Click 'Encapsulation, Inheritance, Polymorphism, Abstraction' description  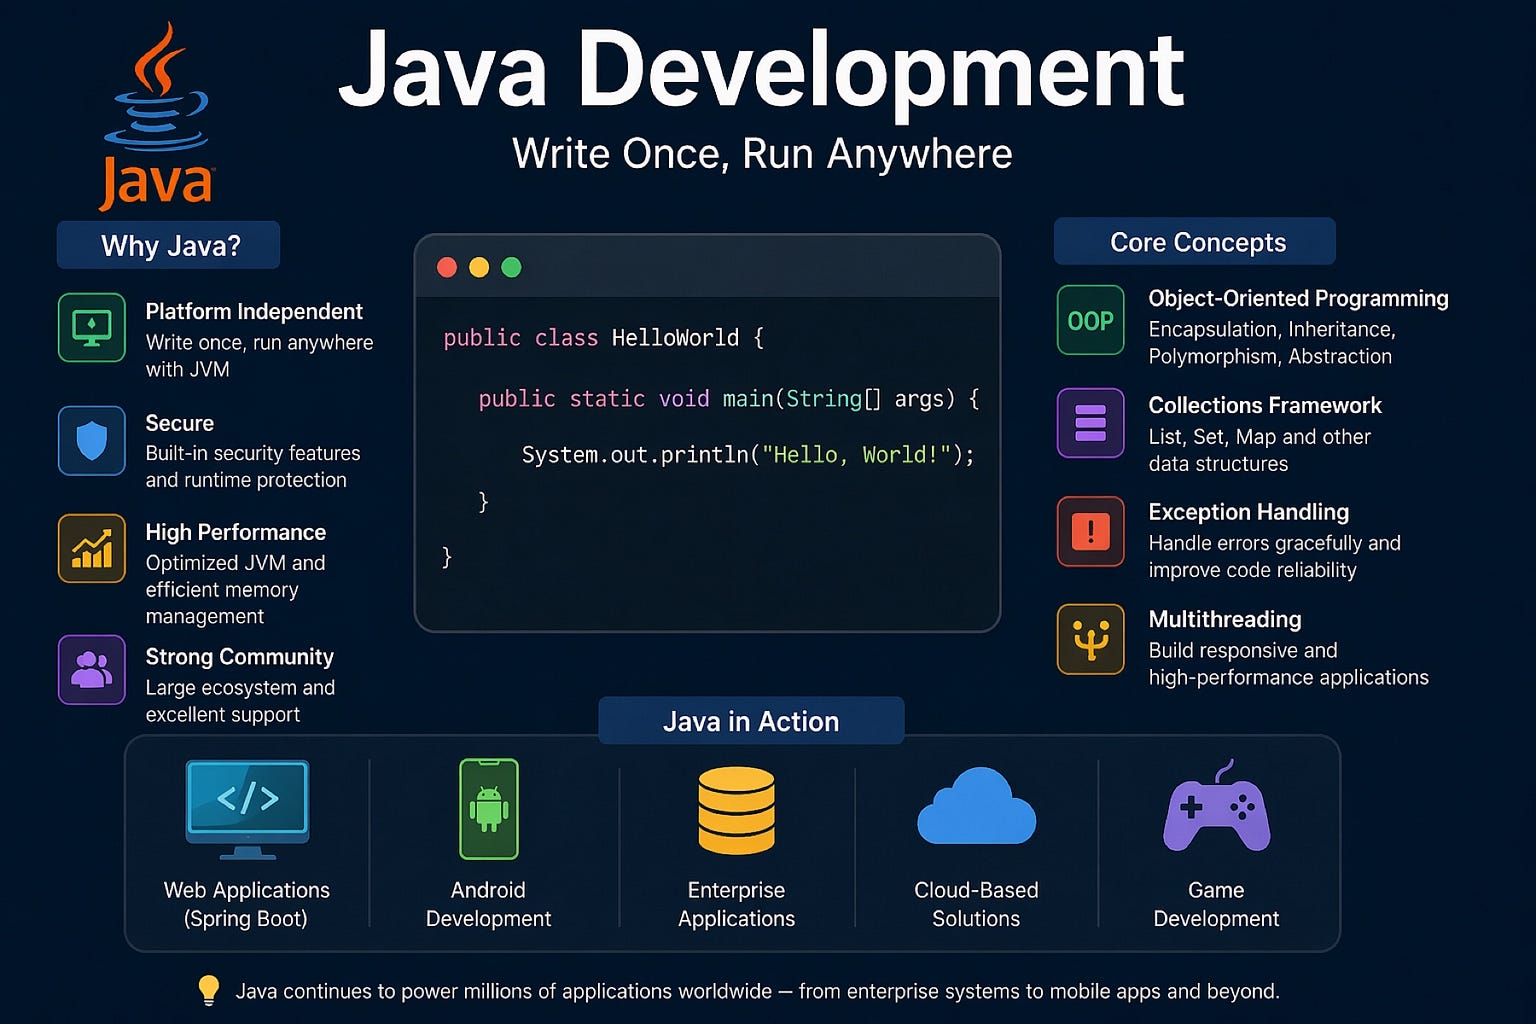click(1272, 343)
